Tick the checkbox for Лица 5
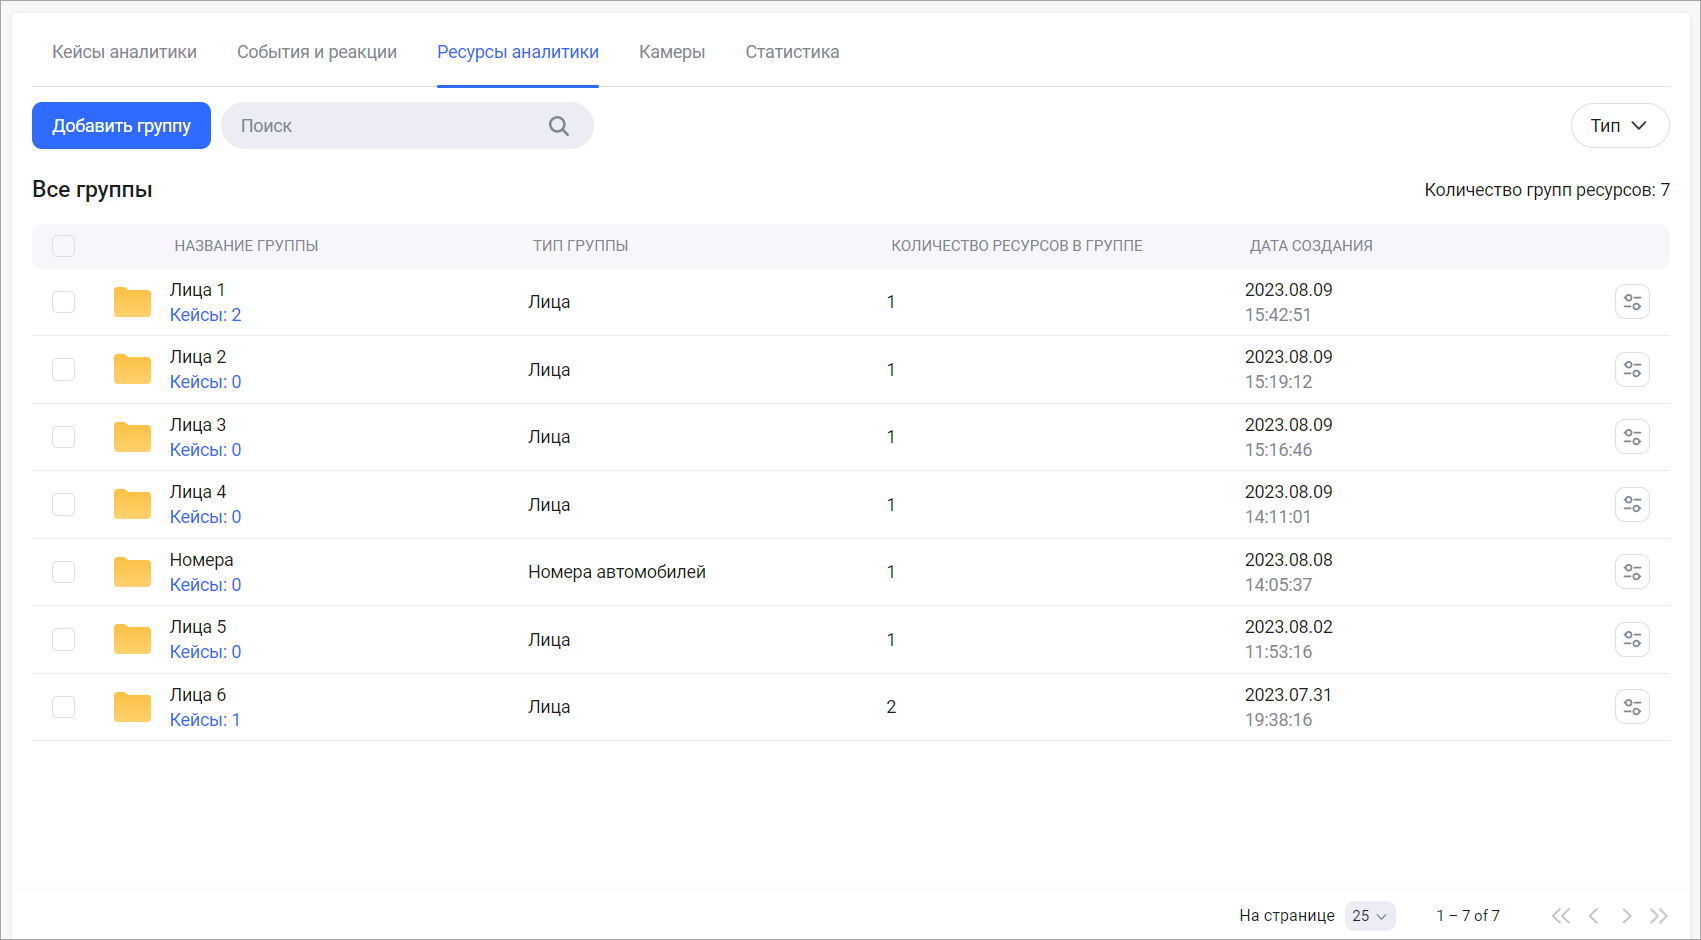 click(x=64, y=640)
